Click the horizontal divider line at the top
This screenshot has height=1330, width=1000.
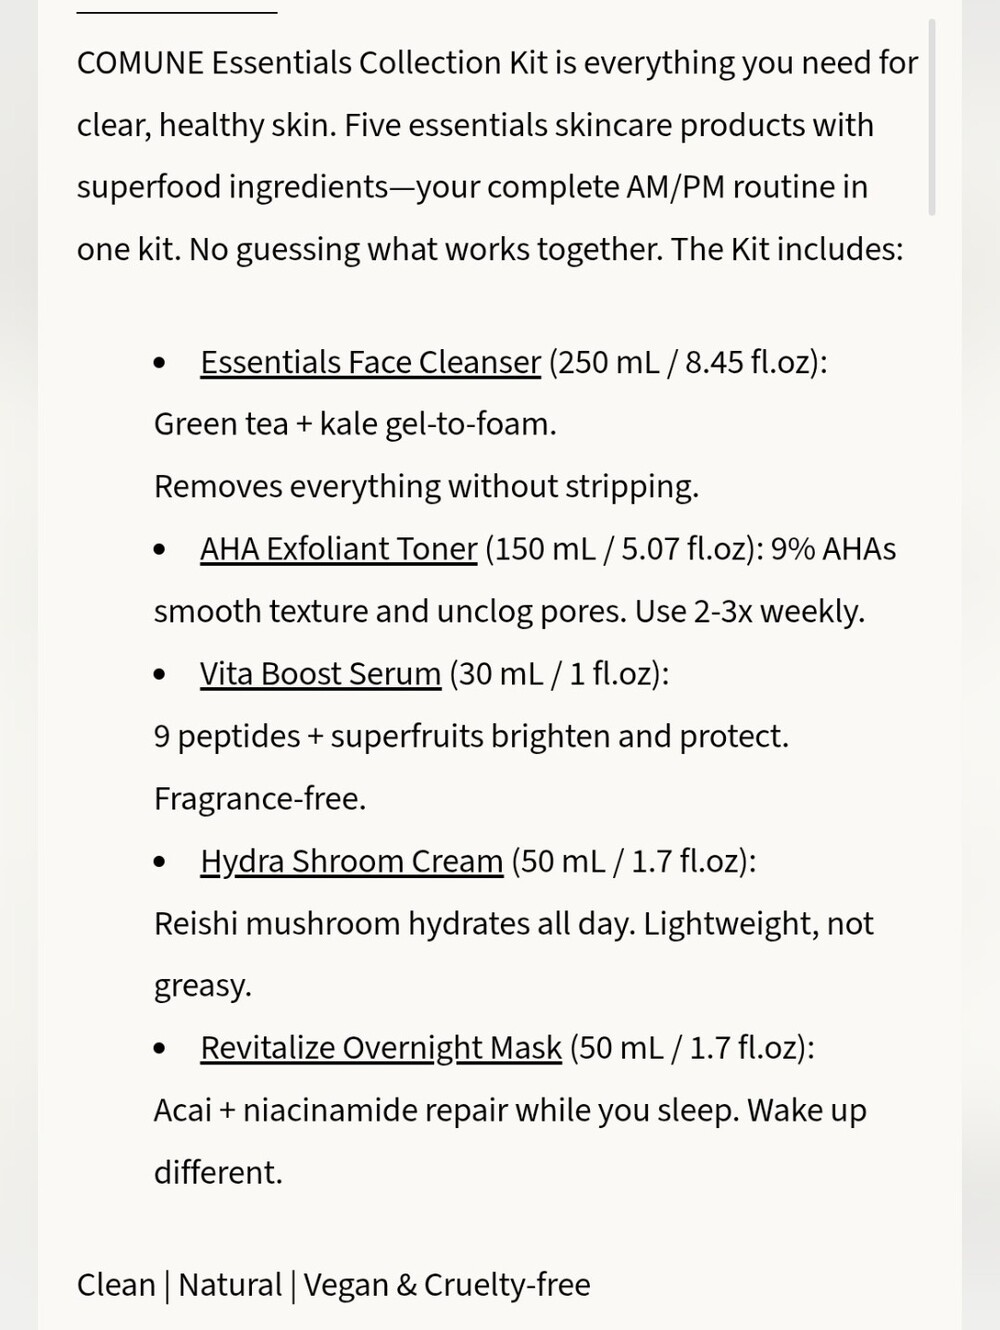[x=177, y=12]
